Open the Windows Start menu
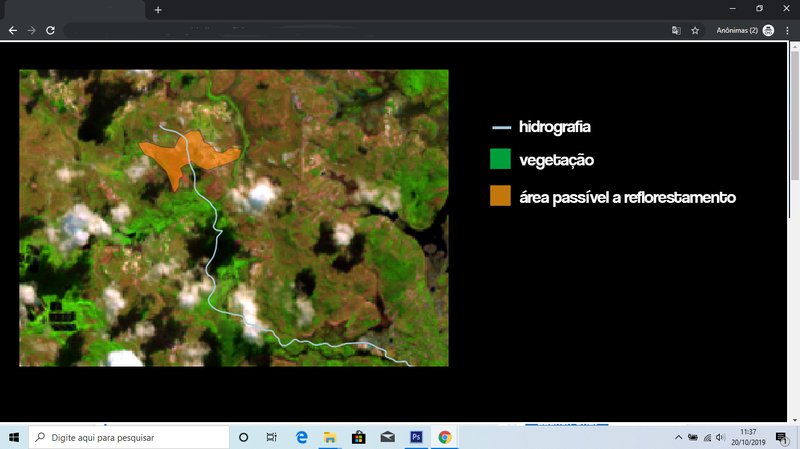The width and height of the screenshot is (800, 449). 14,437
